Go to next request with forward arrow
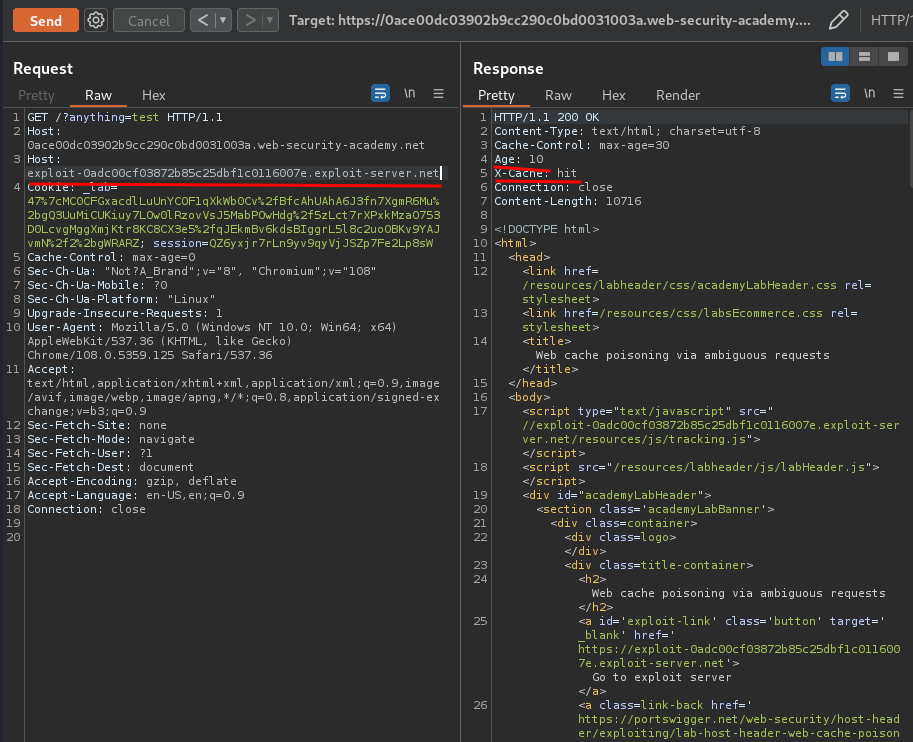 250,20
